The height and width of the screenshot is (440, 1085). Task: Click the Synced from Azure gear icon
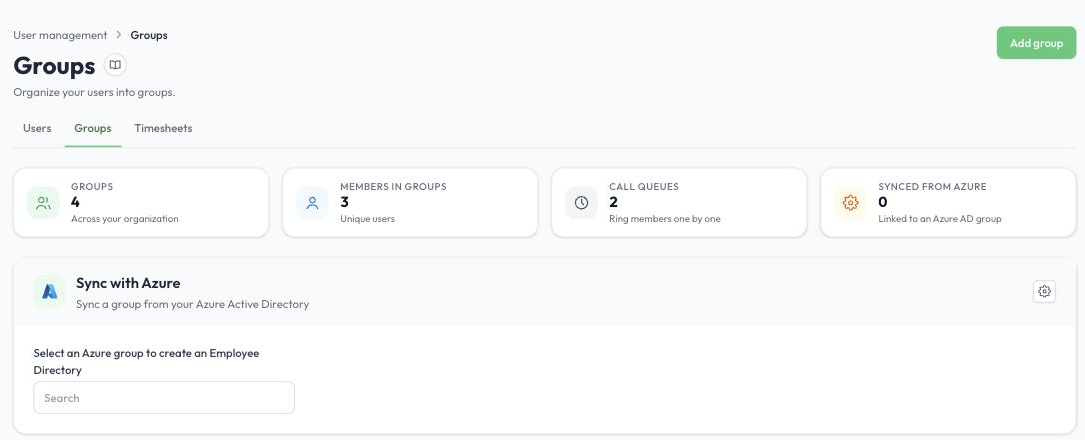(850, 203)
